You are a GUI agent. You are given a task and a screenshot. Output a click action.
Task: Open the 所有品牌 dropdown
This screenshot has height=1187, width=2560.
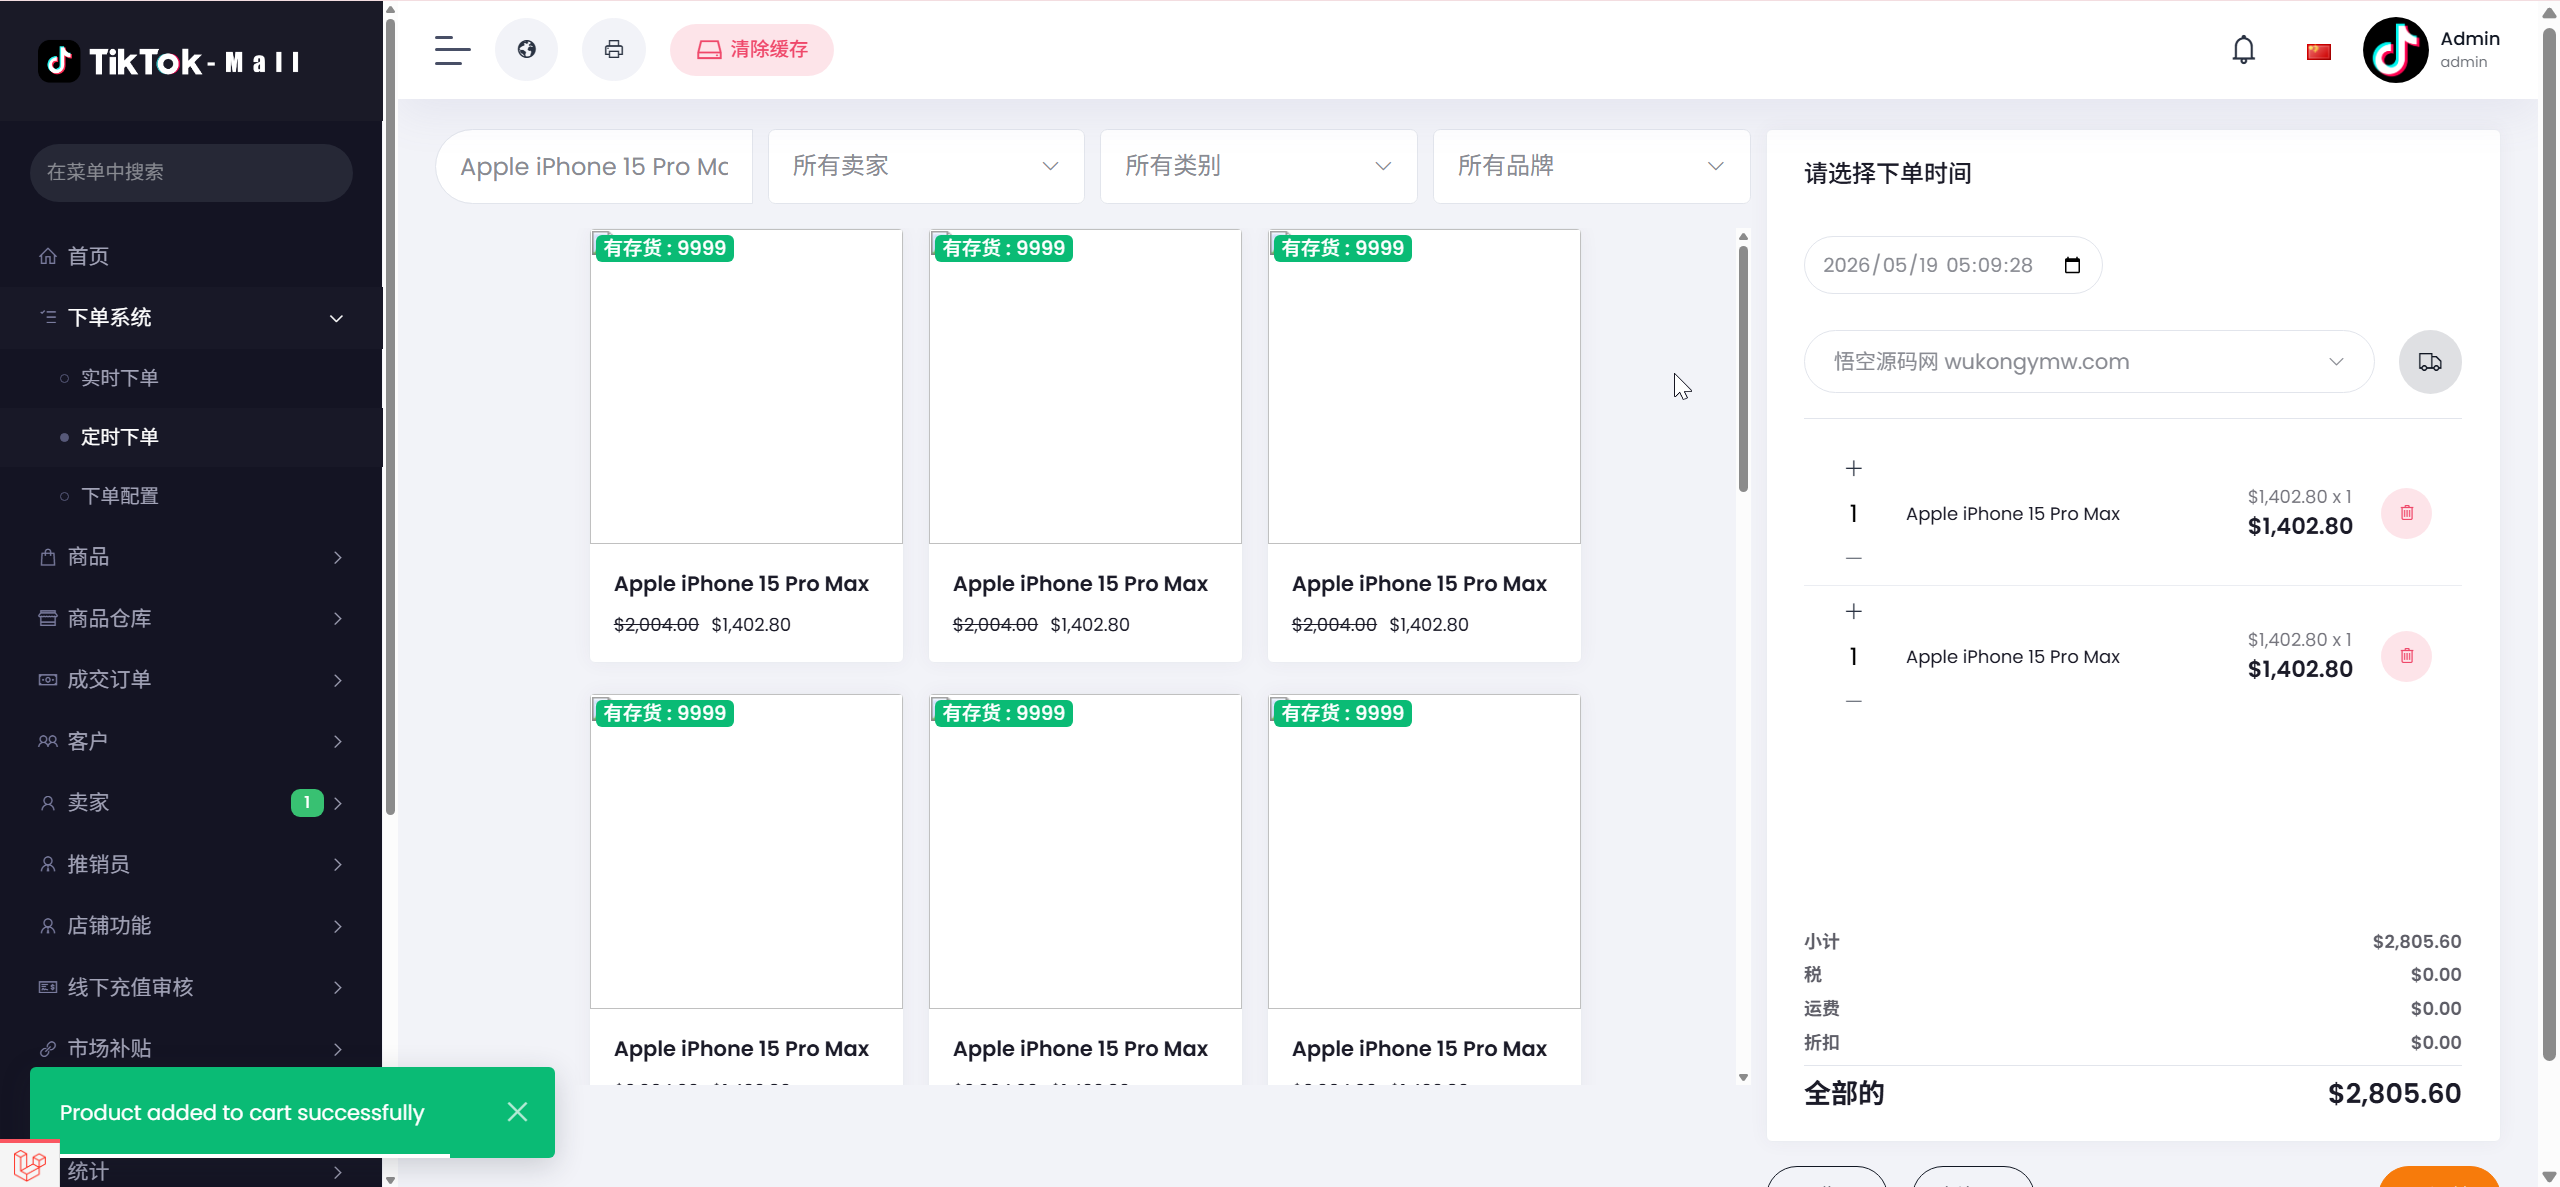tap(1591, 166)
